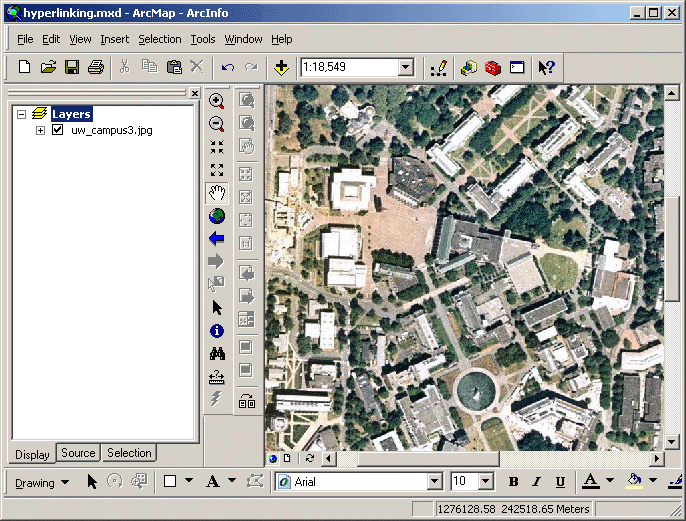
Task: Activate the Pan hand tool
Action: pos(216,193)
